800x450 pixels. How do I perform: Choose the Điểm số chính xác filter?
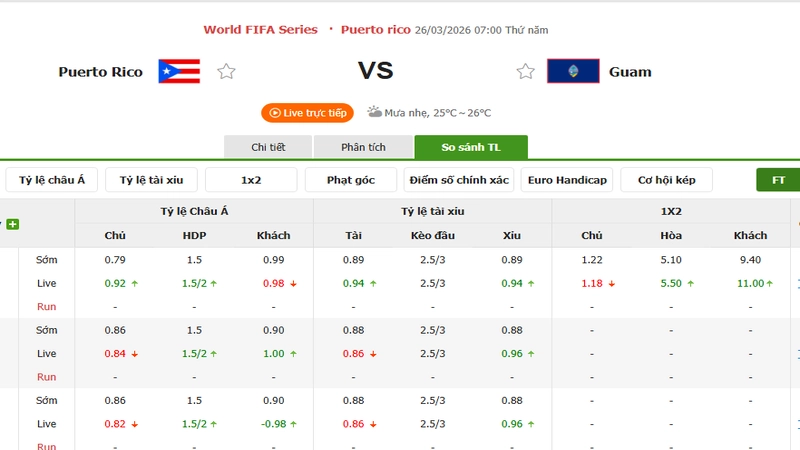(459, 180)
